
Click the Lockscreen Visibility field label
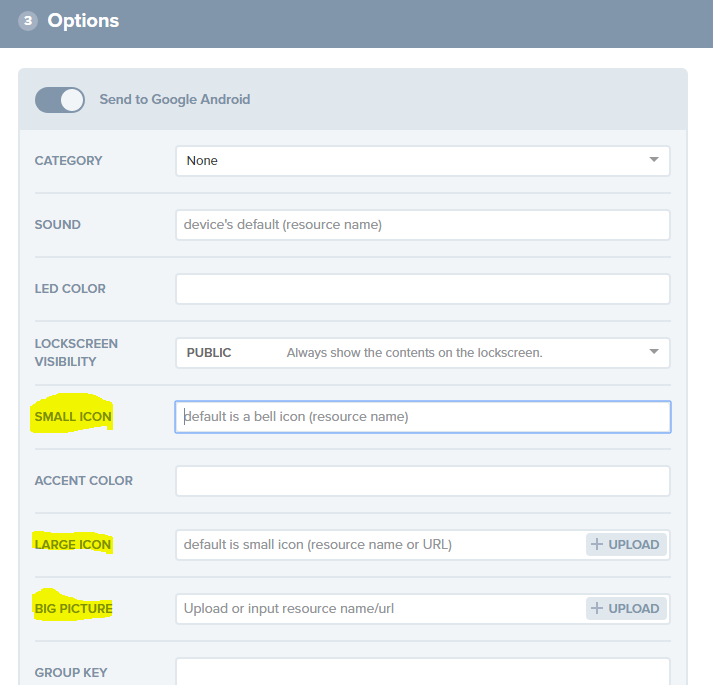coord(76,352)
